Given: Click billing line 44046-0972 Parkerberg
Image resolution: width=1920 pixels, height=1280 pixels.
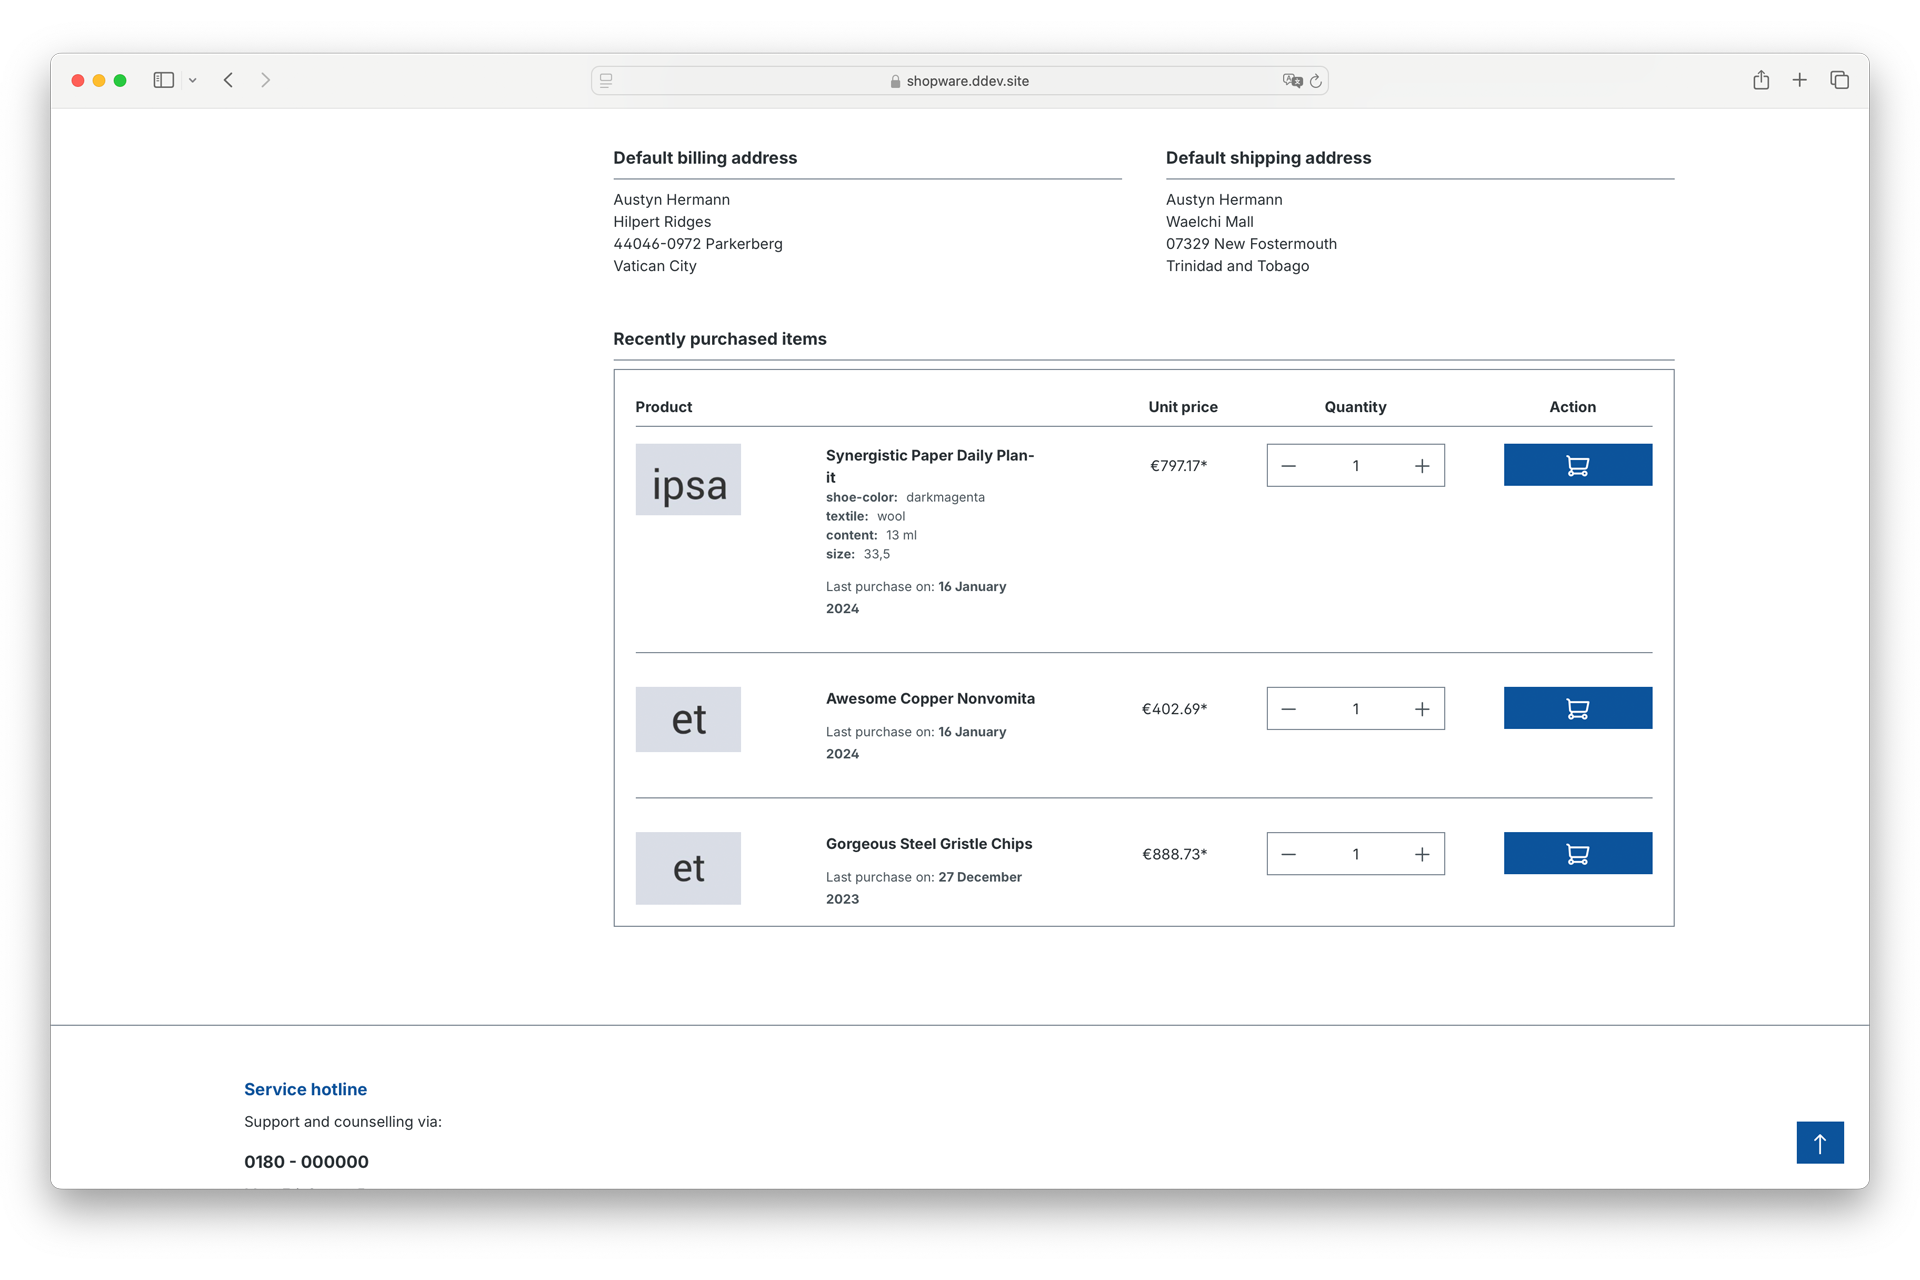Looking at the screenshot, I should tap(698, 244).
